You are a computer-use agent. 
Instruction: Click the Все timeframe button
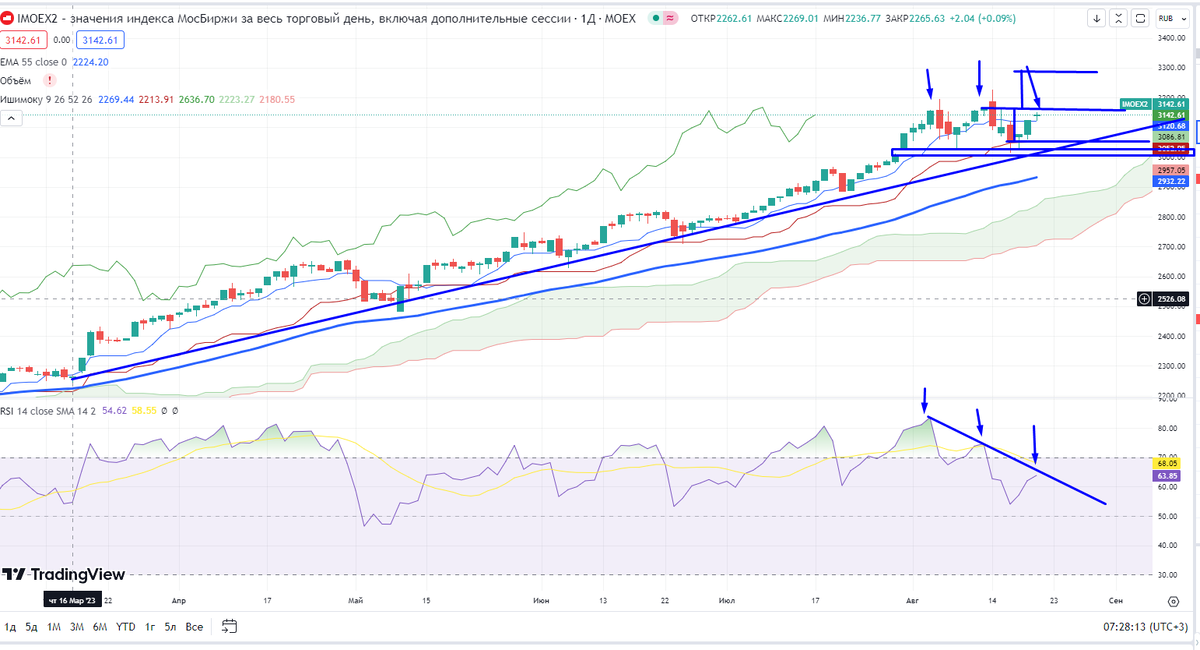tap(192, 627)
